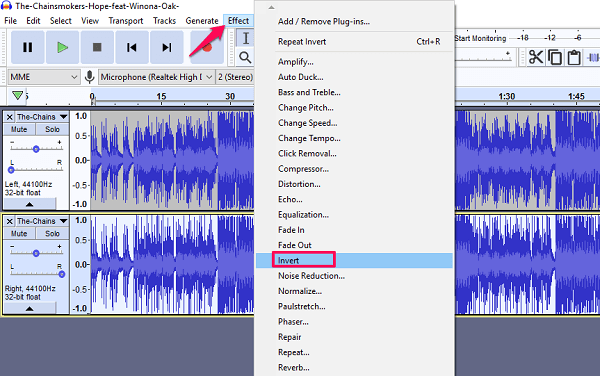
Task: Close the Left channel track
Action: tap(10, 117)
